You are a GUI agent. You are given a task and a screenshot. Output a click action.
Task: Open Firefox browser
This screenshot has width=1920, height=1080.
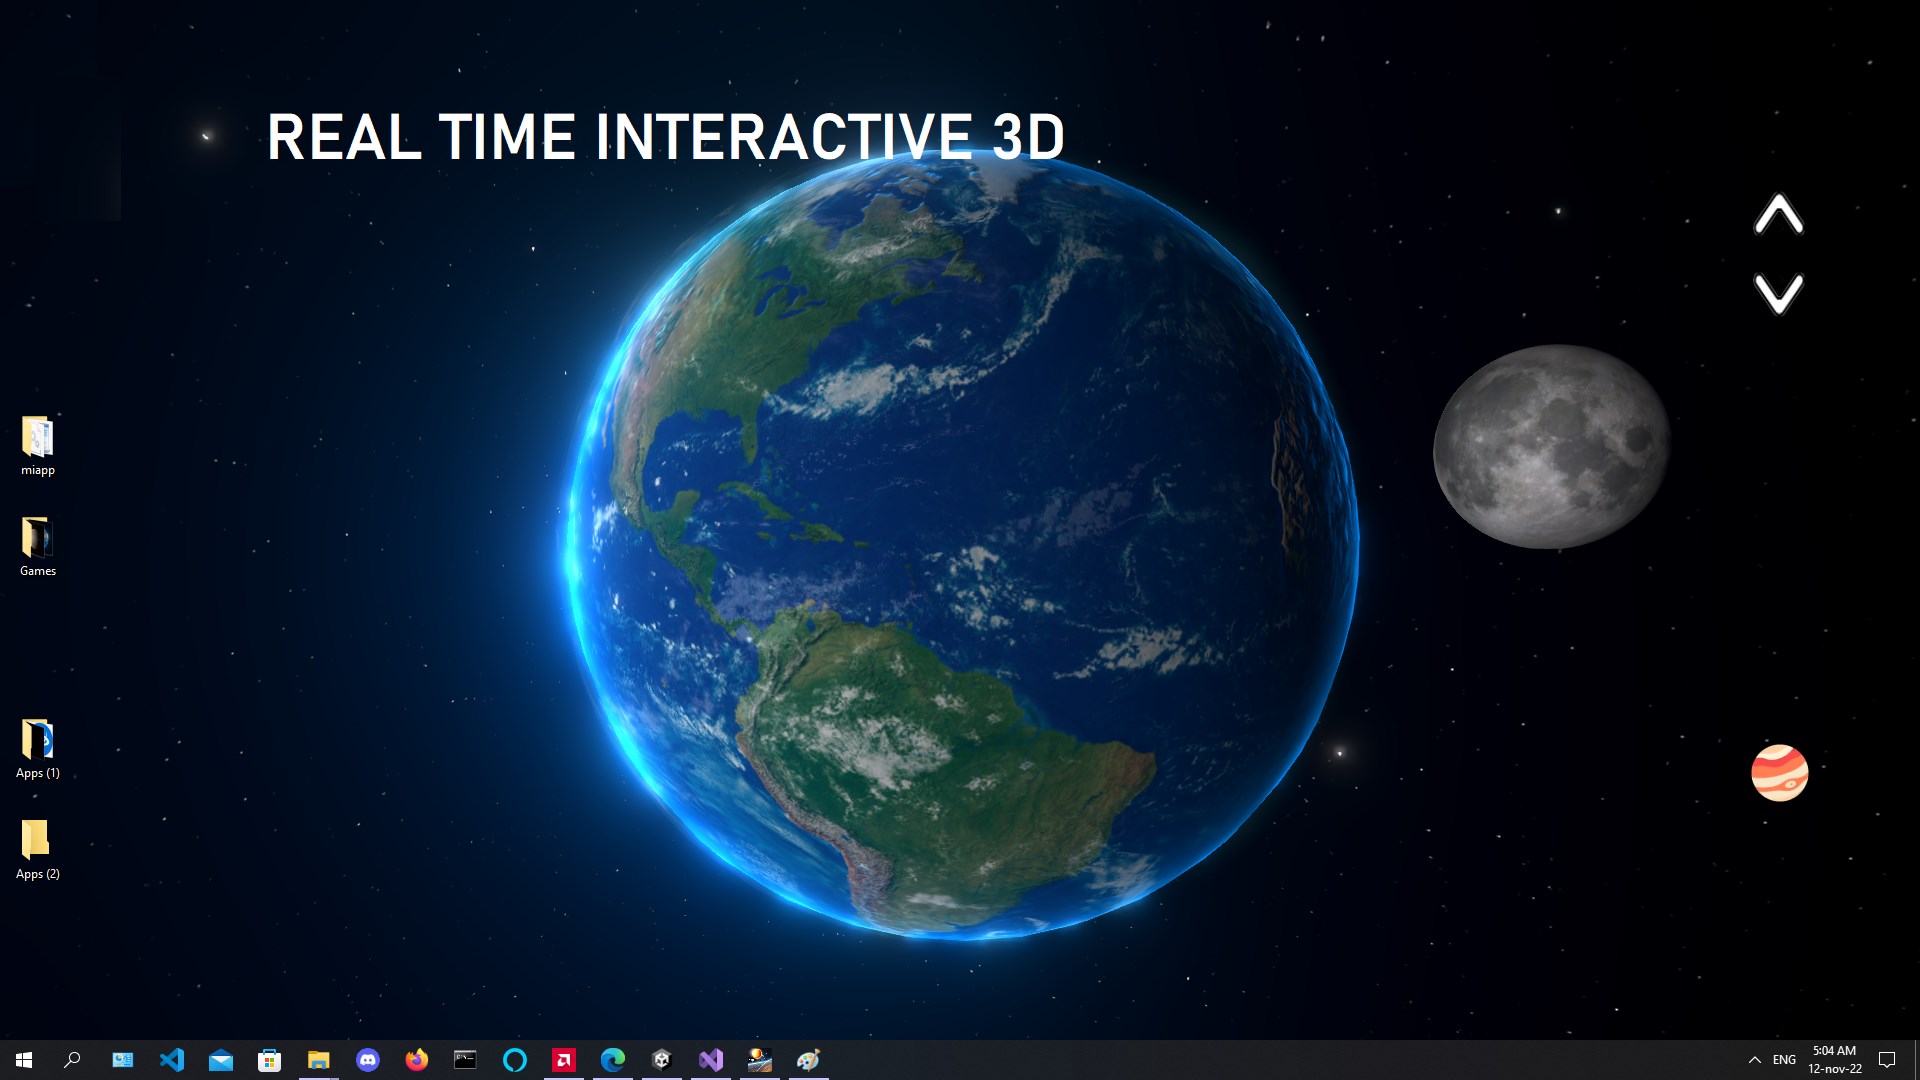pos(417,1060)
